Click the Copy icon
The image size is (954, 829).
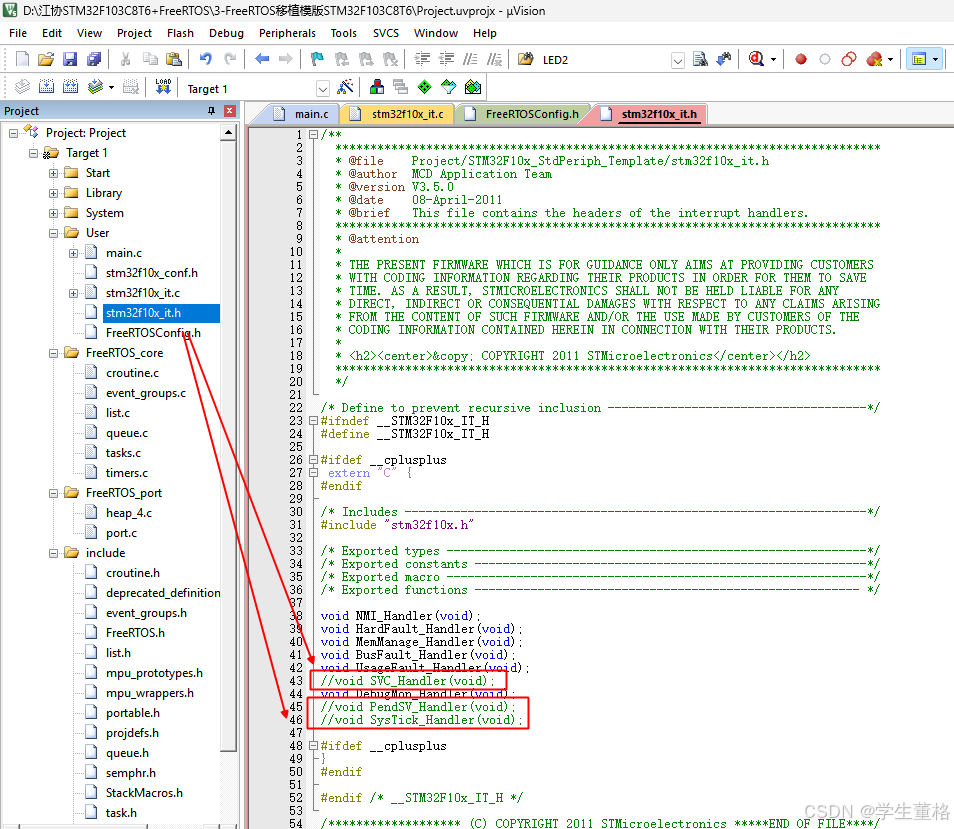(x=150, y=59)
